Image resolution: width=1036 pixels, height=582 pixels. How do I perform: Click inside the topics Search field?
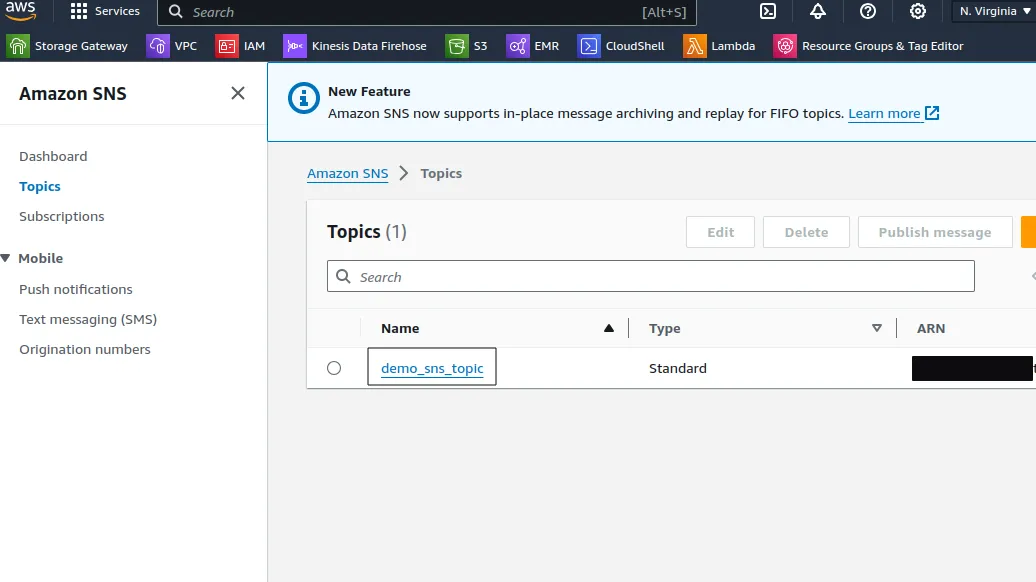tap(650, 276)
